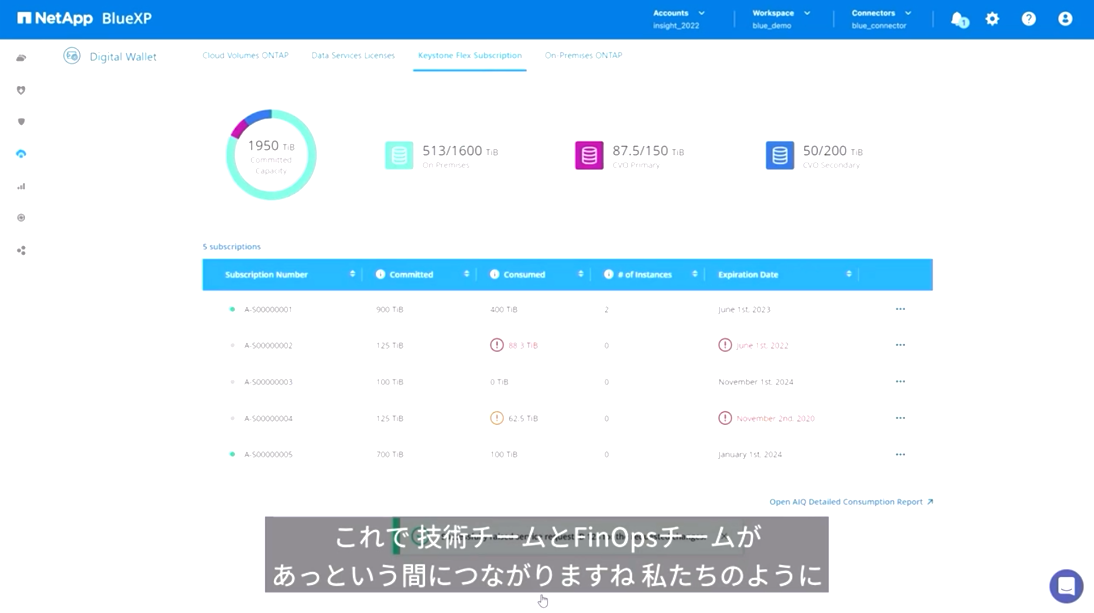The height and width of the screenshot is (613, 1094).
Task: Click the help question mark icon
Action: click(x=1028, y=19)
